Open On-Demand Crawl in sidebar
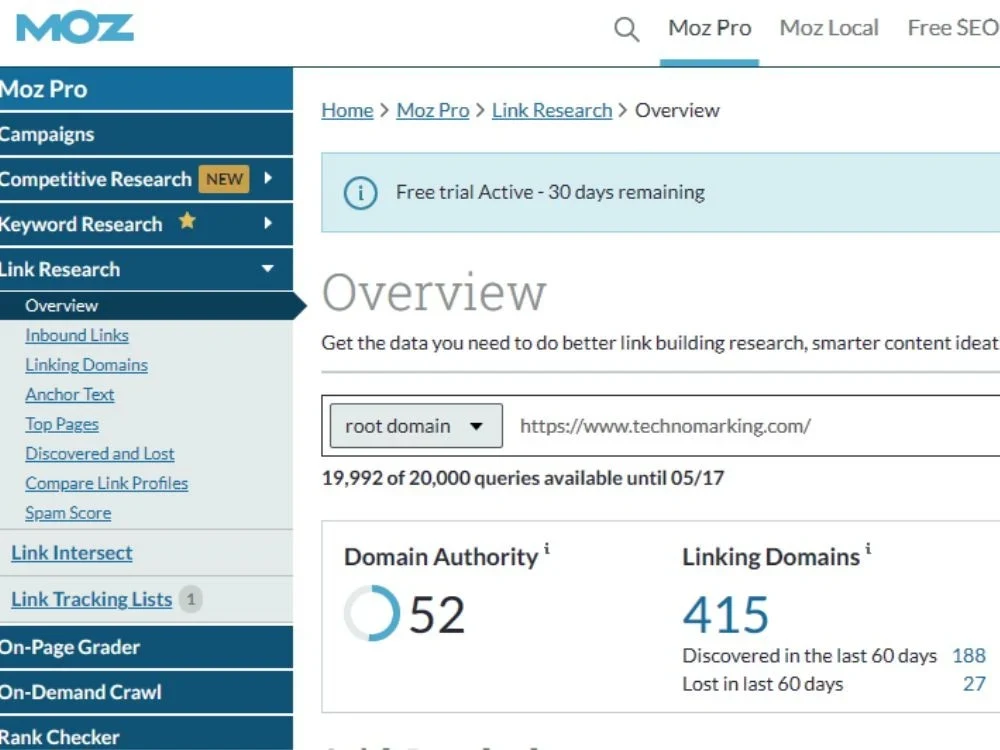The image size is (1000, 750). coord(146,692)
